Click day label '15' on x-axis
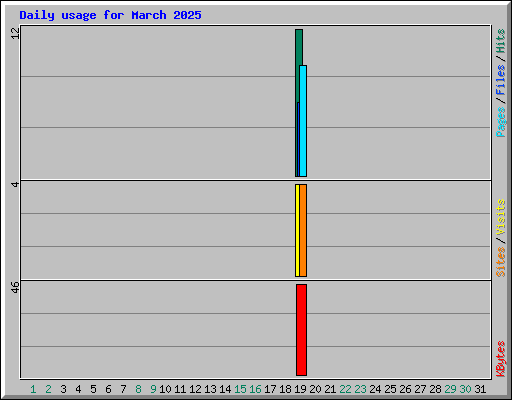This screenshot has height=400, width=512. tap(240, 389)
